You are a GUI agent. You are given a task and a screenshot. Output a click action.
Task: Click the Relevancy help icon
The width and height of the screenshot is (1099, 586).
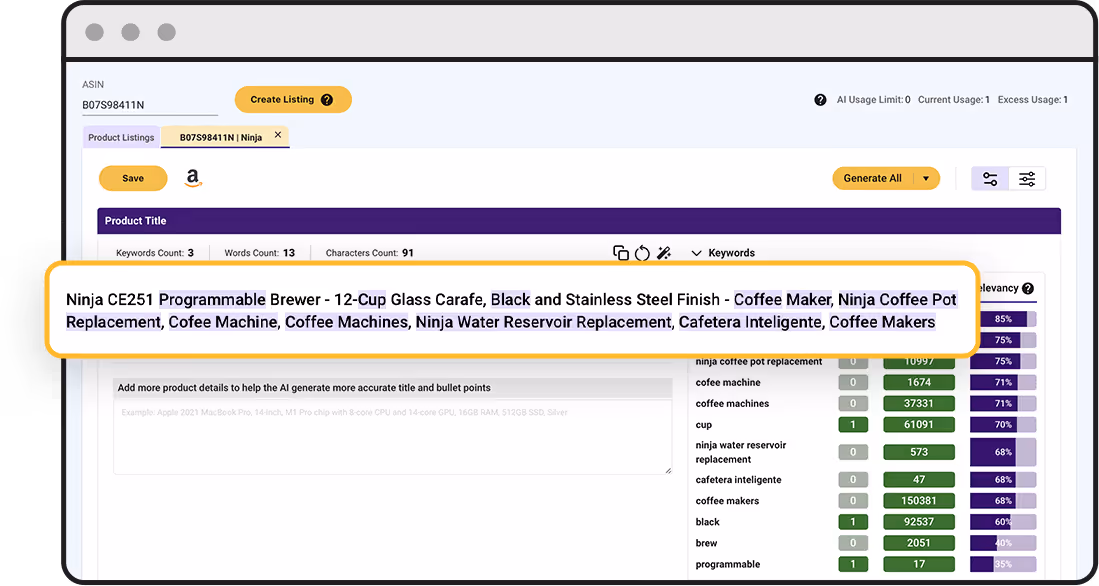pos(1028,288)
